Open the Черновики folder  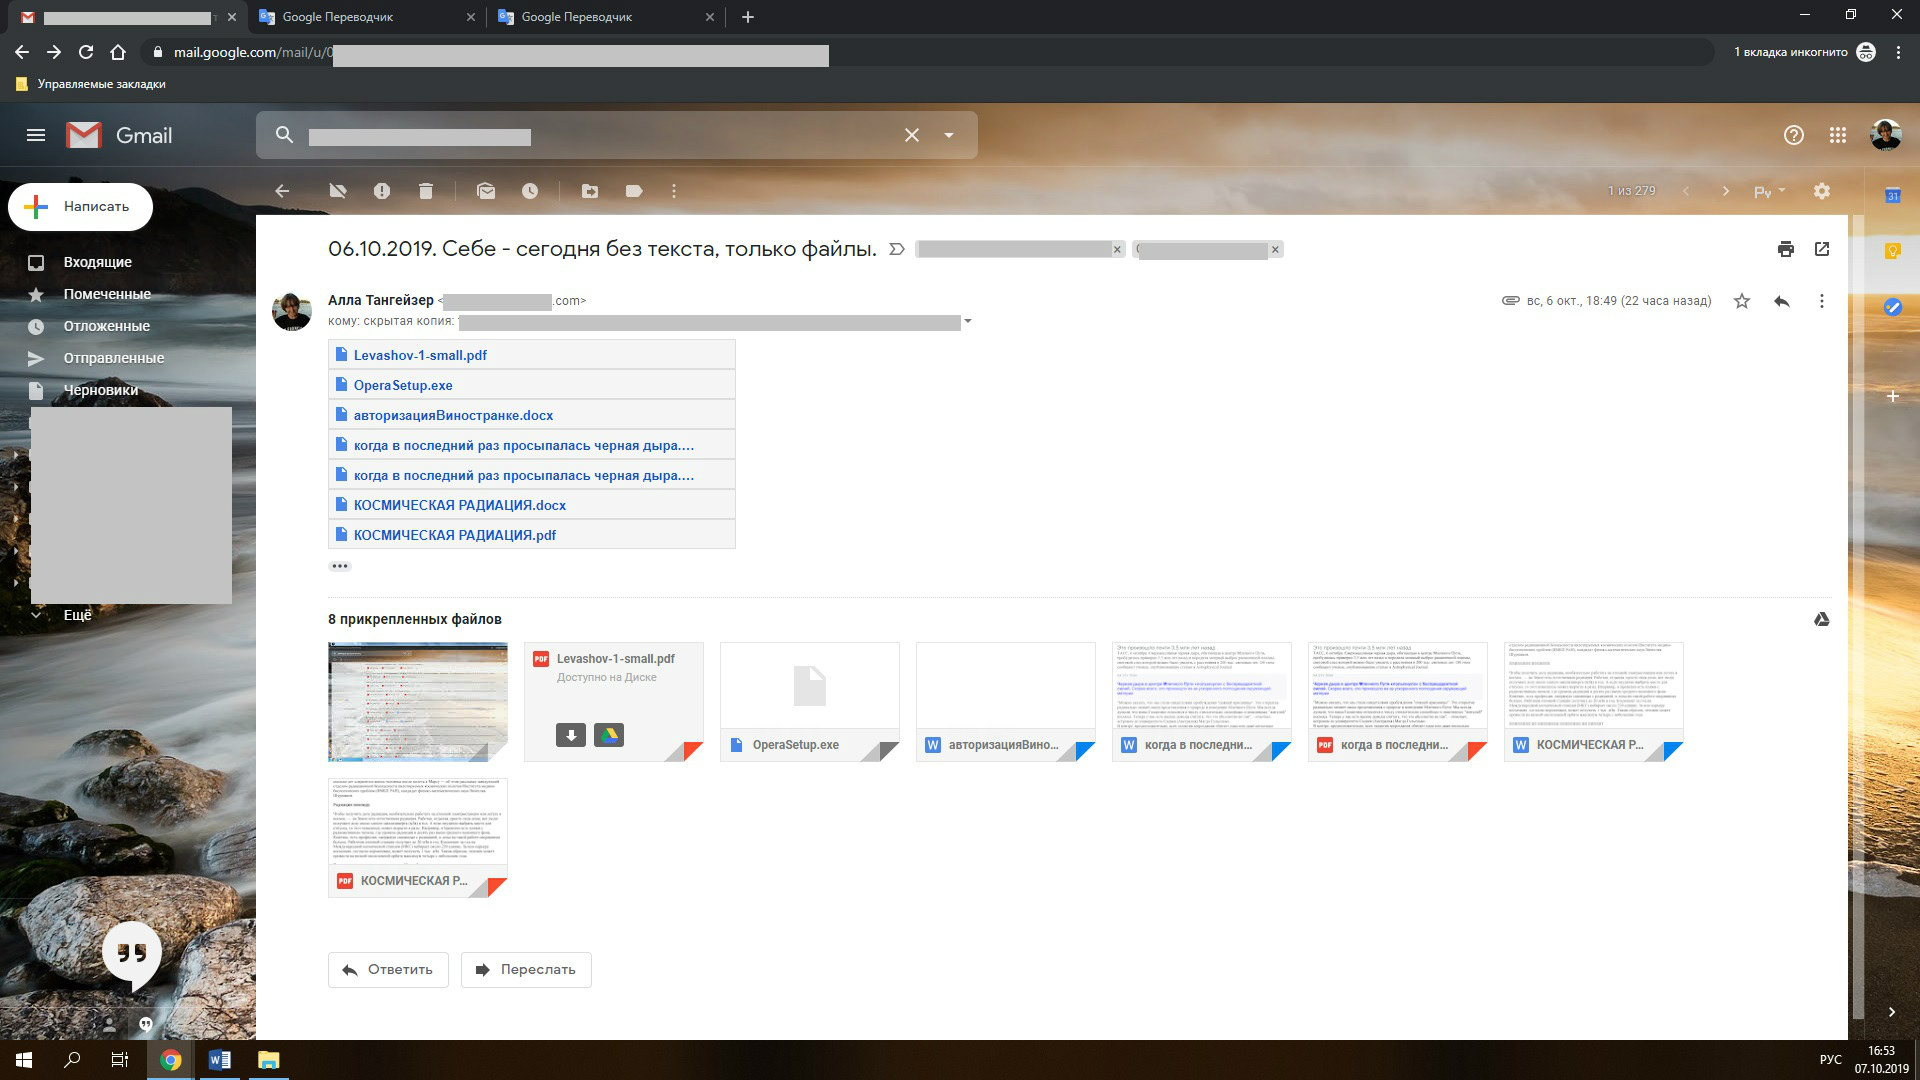(100, 390)
